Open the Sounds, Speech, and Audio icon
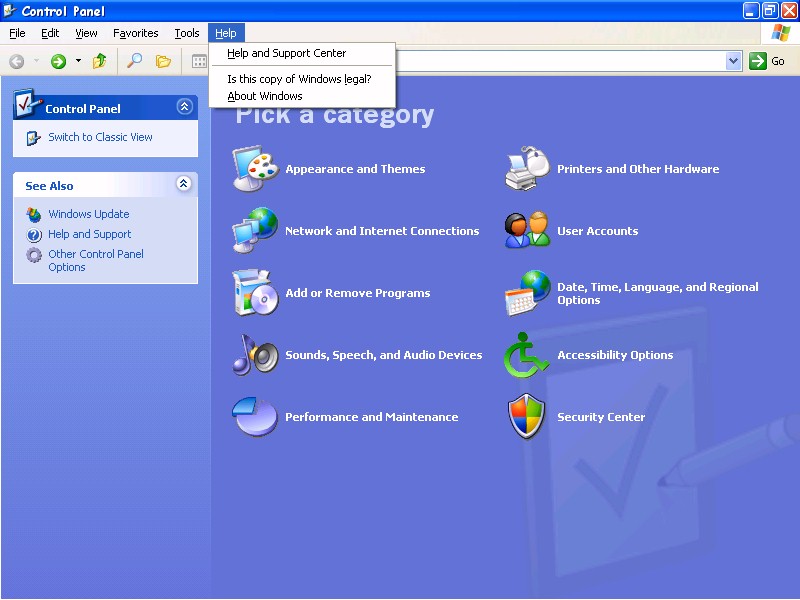The height and width of the screenshot is (600, 800). pos(256,355)
